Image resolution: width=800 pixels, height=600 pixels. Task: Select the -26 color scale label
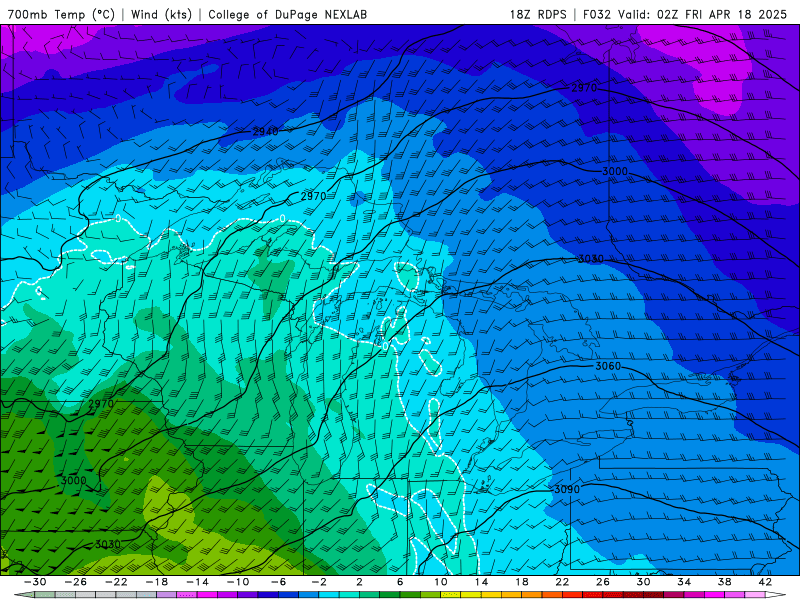coord(76,582)
